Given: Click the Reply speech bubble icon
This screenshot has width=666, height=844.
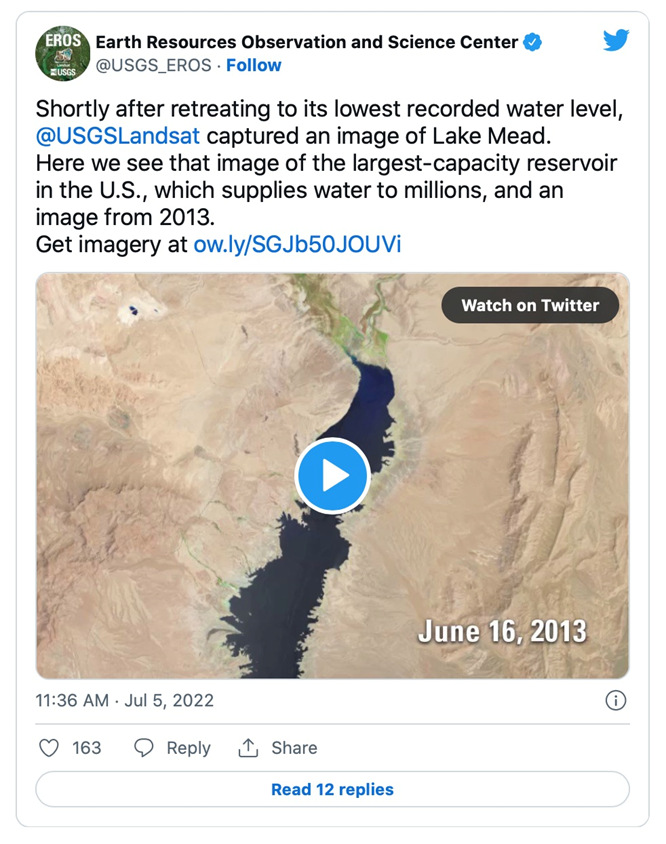Looking at the screenshot, I should [x=144, y=748].
